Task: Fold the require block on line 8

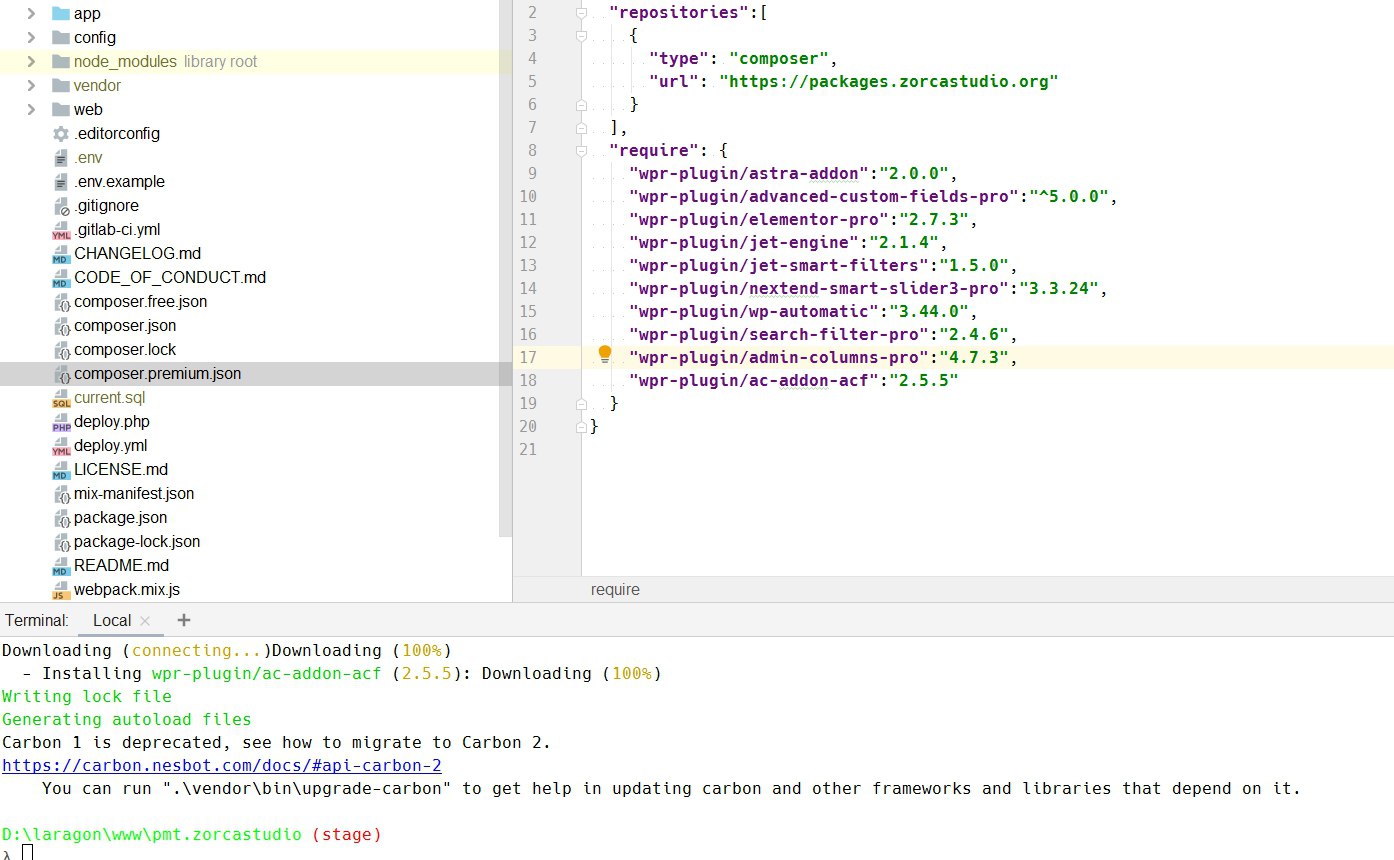Action: pos(581,151)
